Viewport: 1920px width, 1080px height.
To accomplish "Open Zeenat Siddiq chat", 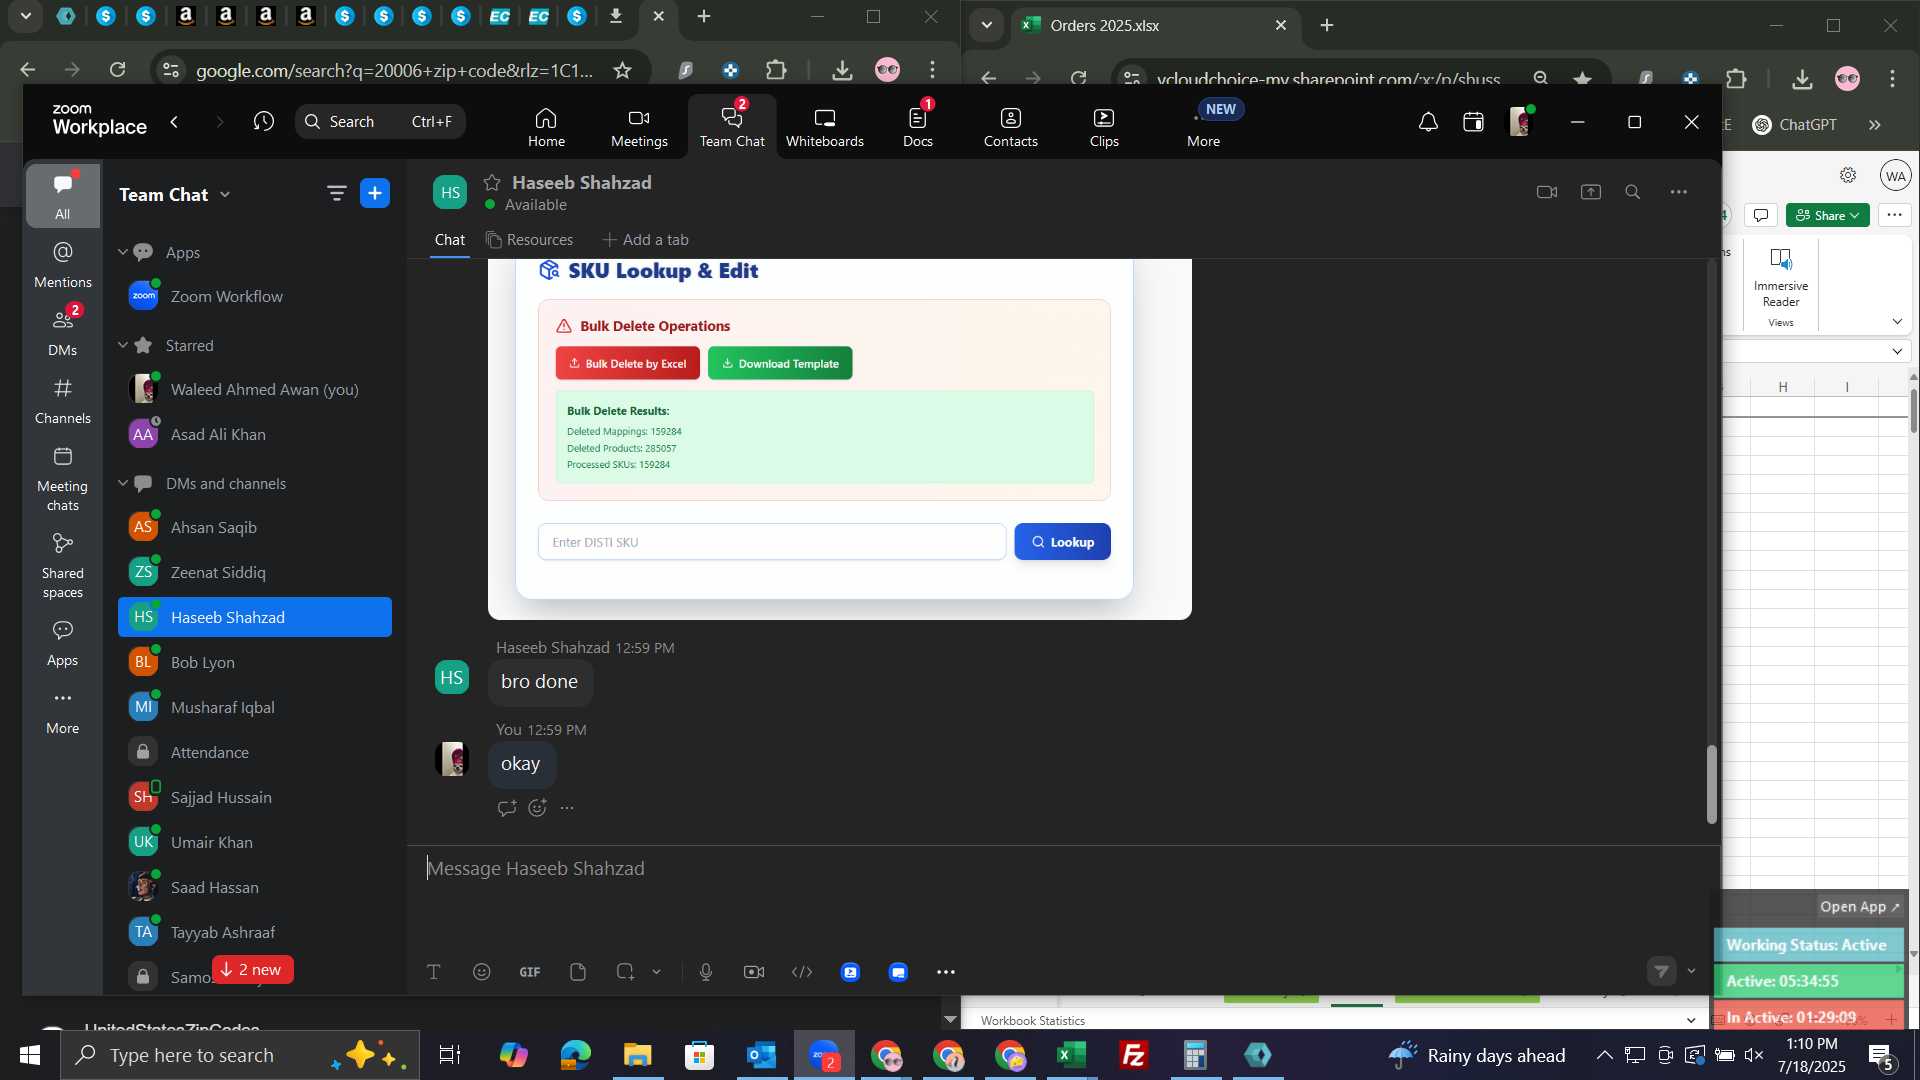I will click(255, 573).
